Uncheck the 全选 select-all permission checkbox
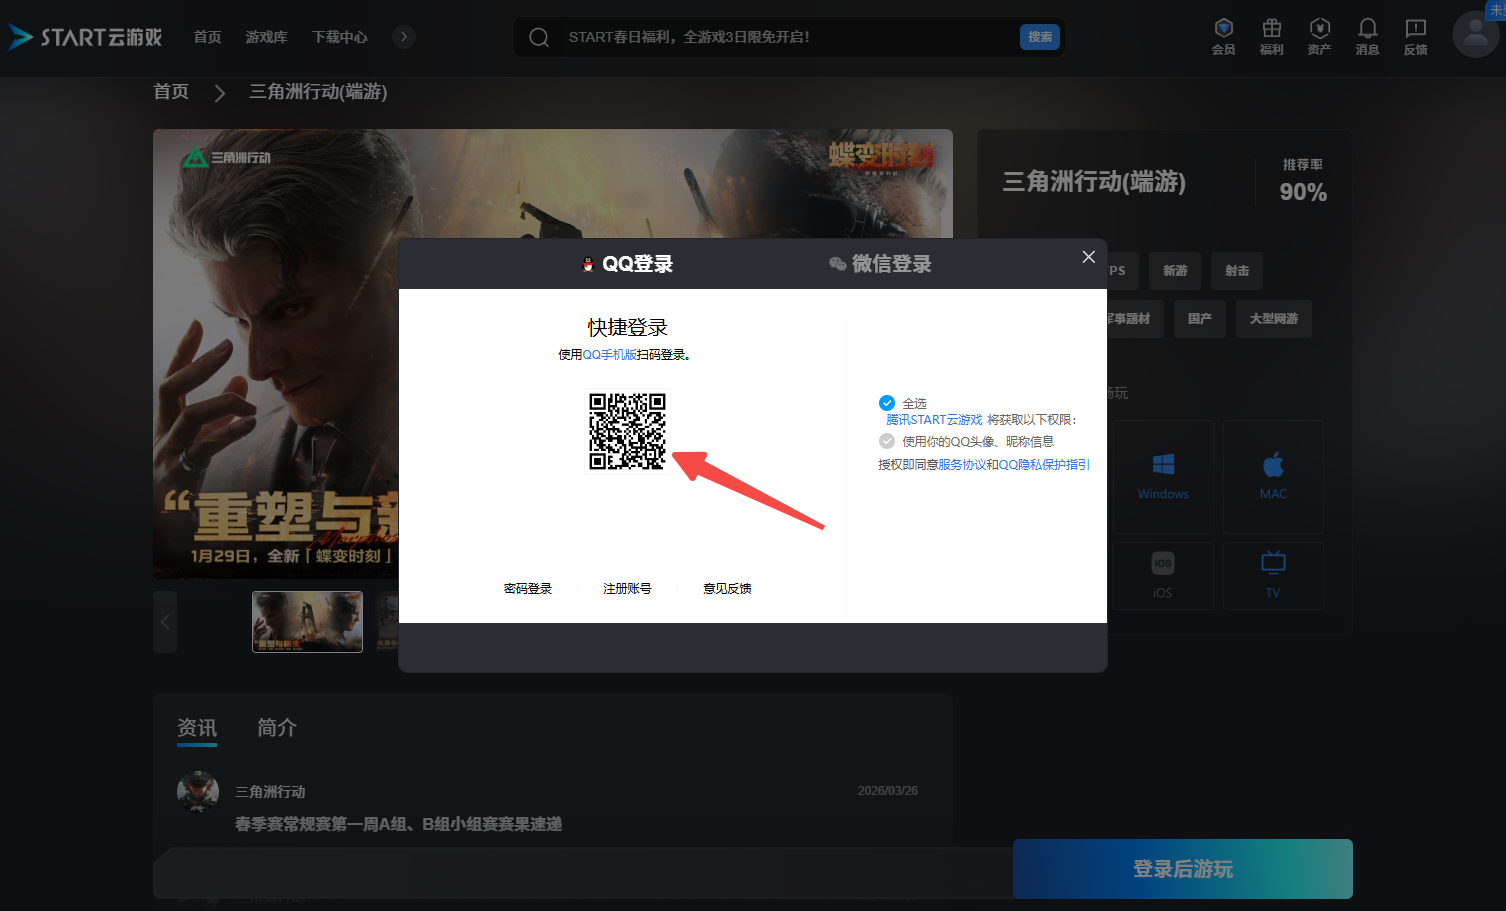 pos(887,402)
